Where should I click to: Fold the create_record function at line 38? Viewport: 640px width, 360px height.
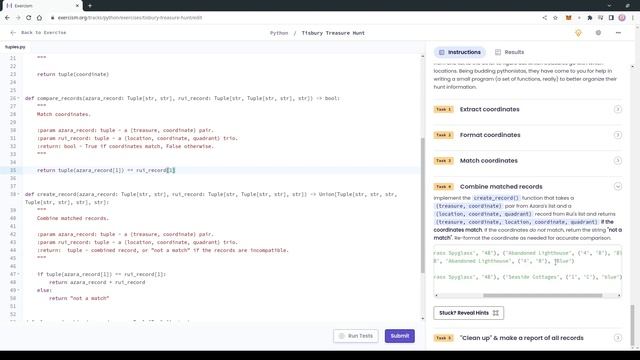pyautogui.click(x=19, y=194)
